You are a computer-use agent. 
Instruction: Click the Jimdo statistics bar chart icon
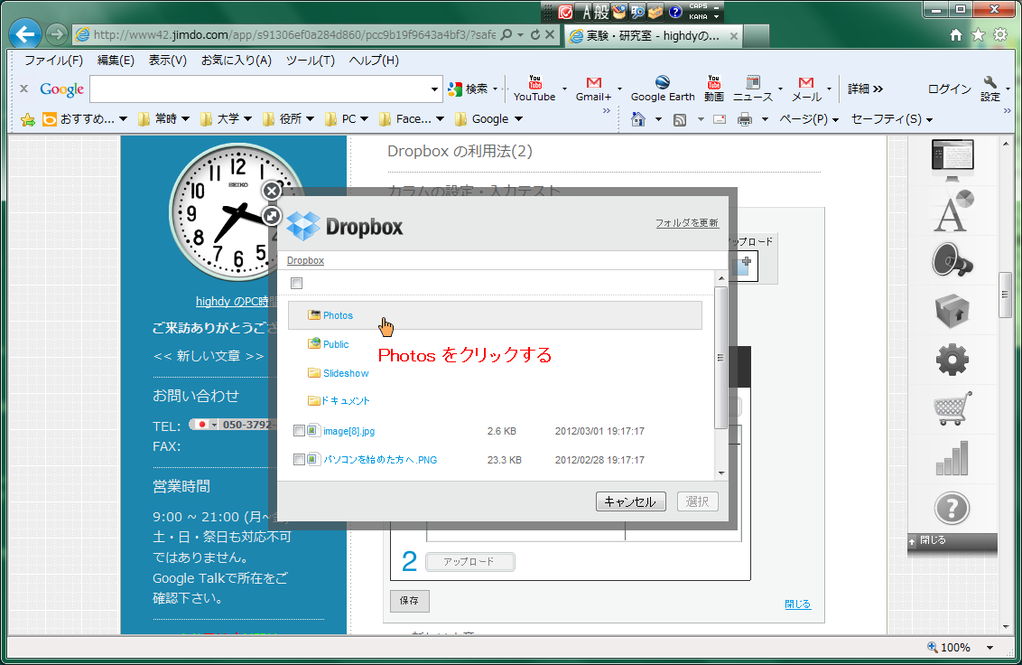click(x=952, y=458)
